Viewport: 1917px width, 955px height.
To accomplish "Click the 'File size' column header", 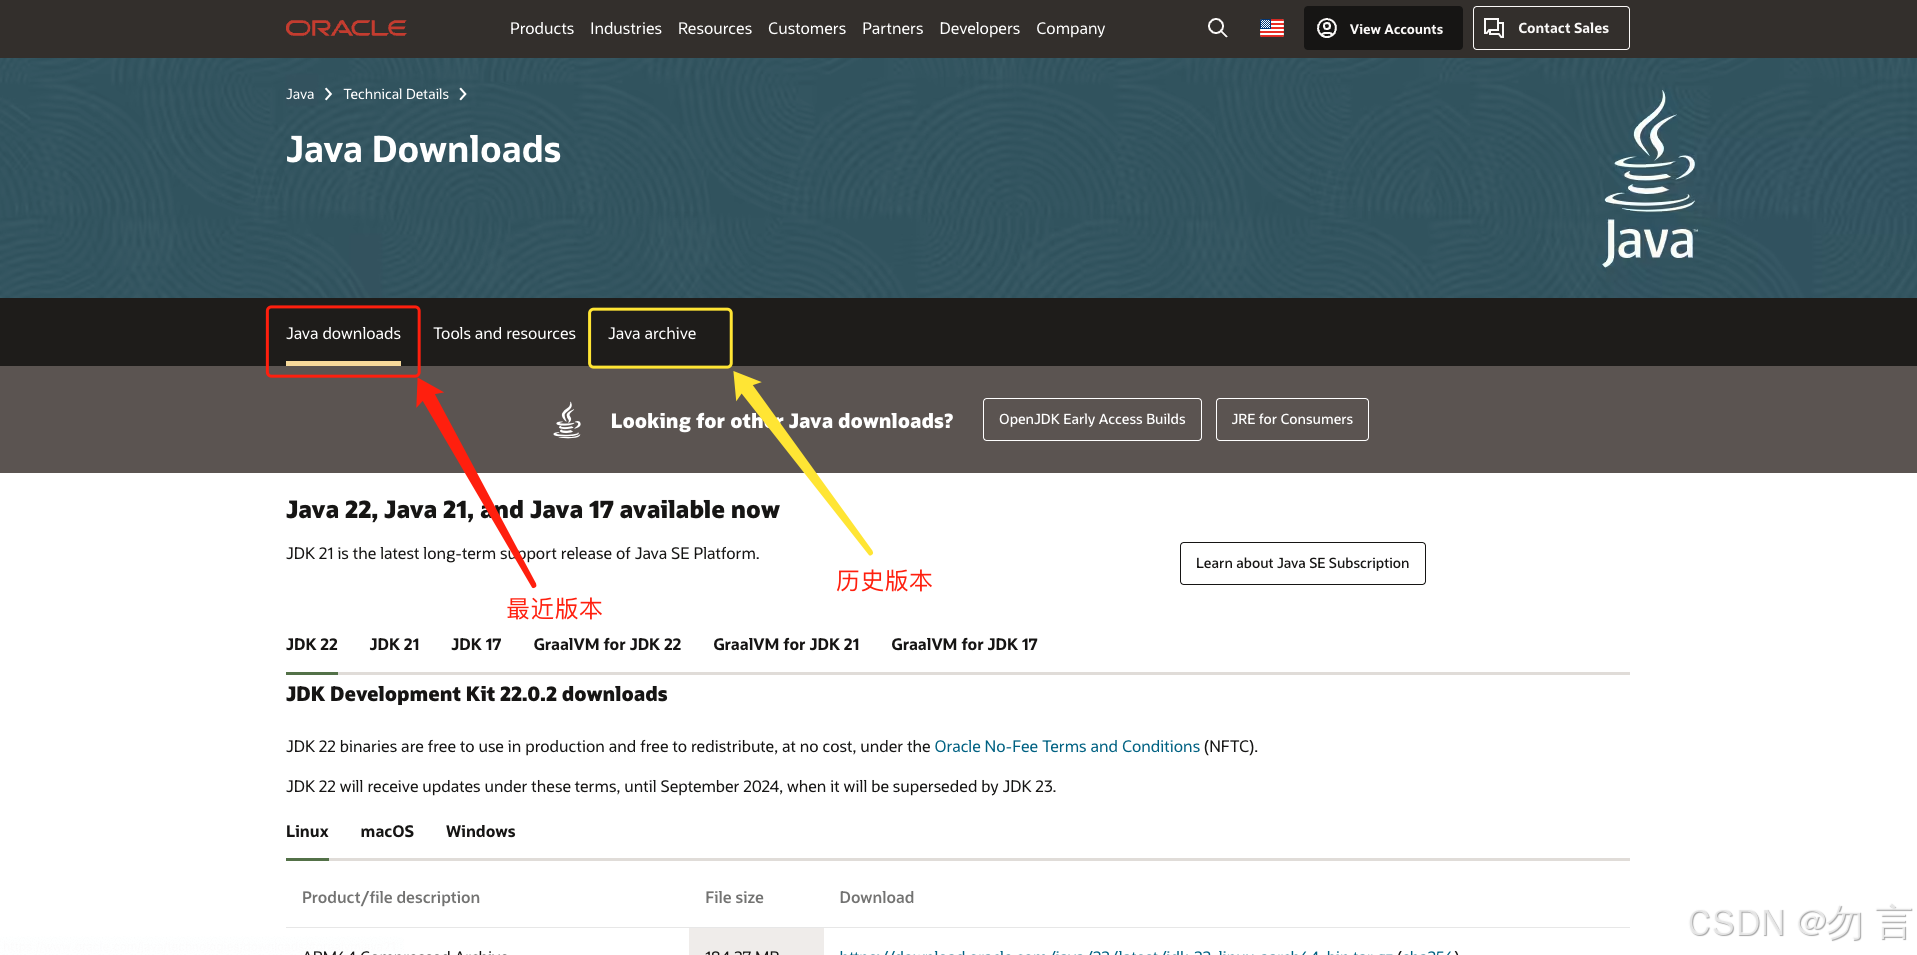I will pos(734,898).
